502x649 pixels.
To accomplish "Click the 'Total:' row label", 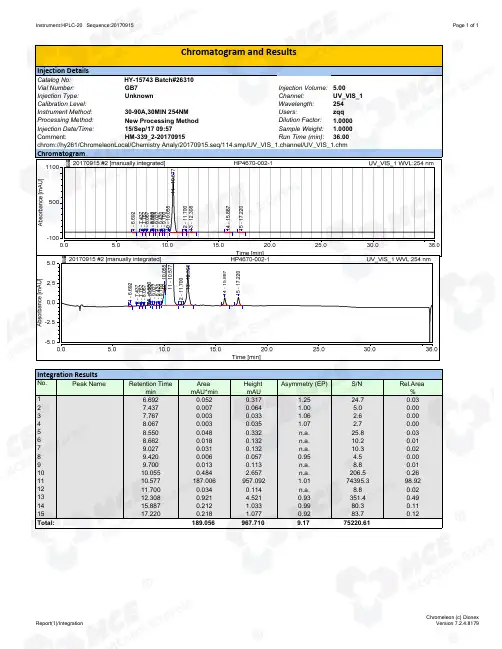I will point(46,523).
